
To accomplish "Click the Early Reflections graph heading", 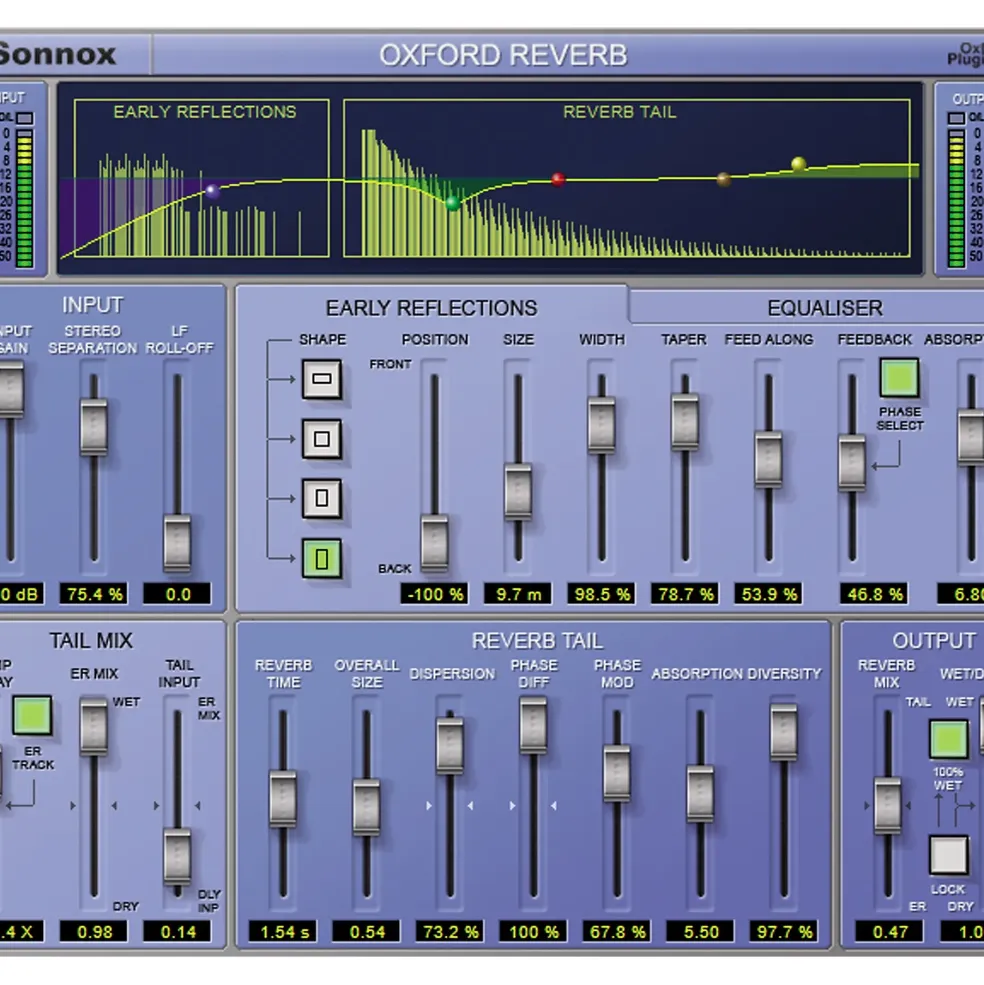I will coord(205,112).
